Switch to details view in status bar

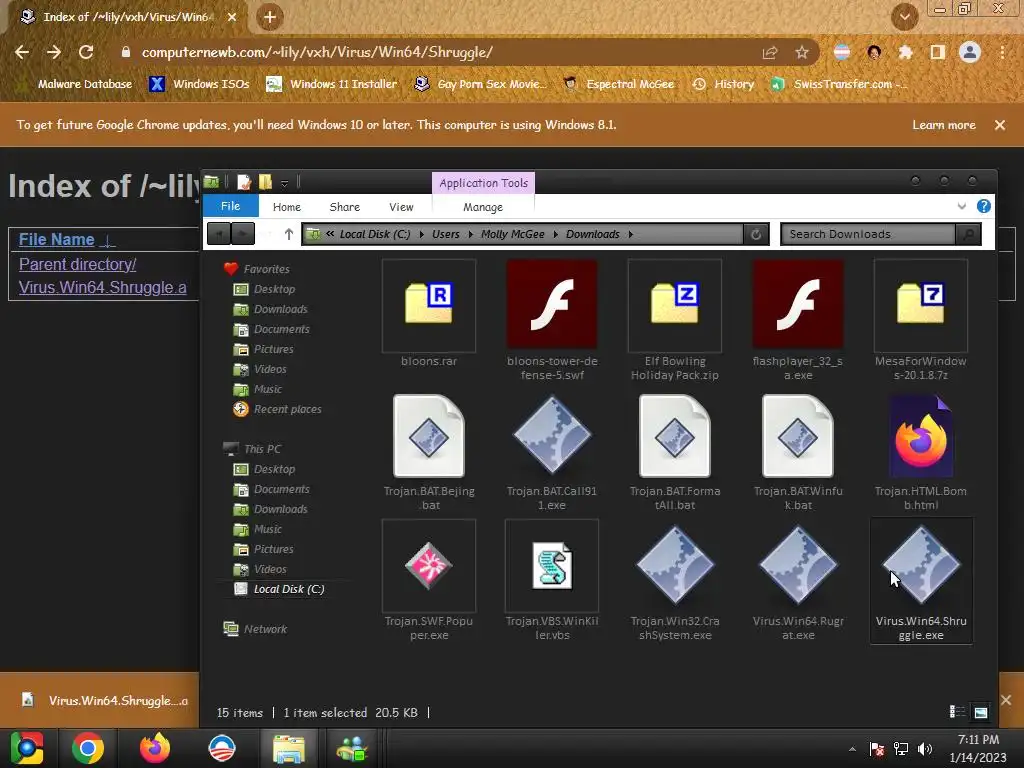(957, 712)
